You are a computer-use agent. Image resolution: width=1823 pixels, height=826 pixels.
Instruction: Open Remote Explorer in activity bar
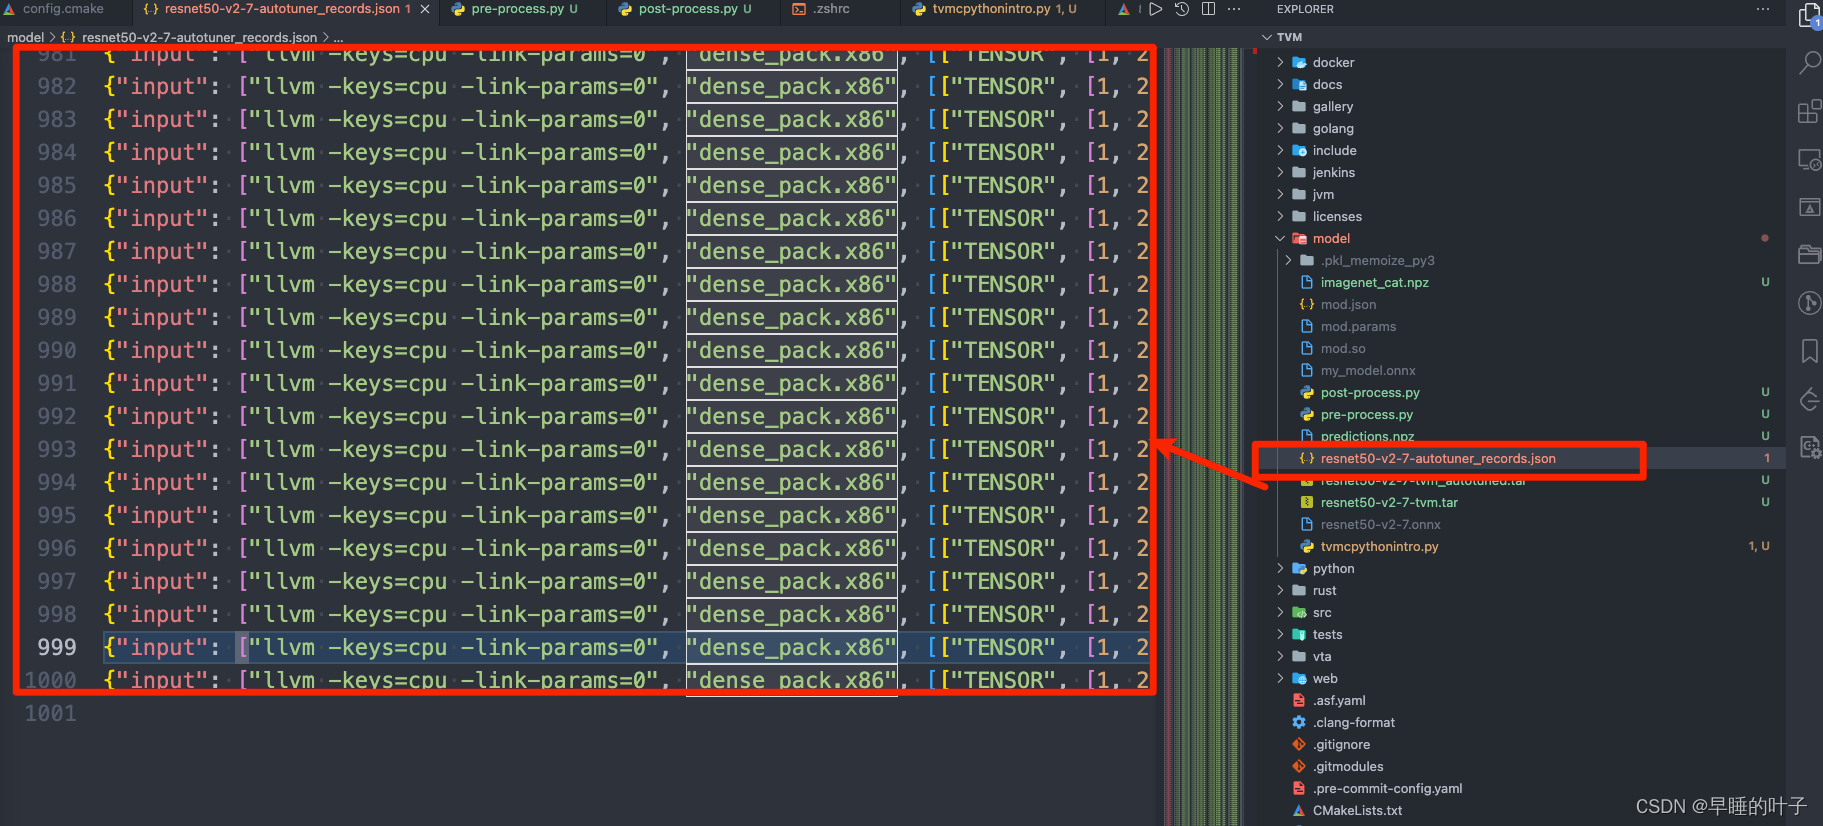coord(1809,159)
